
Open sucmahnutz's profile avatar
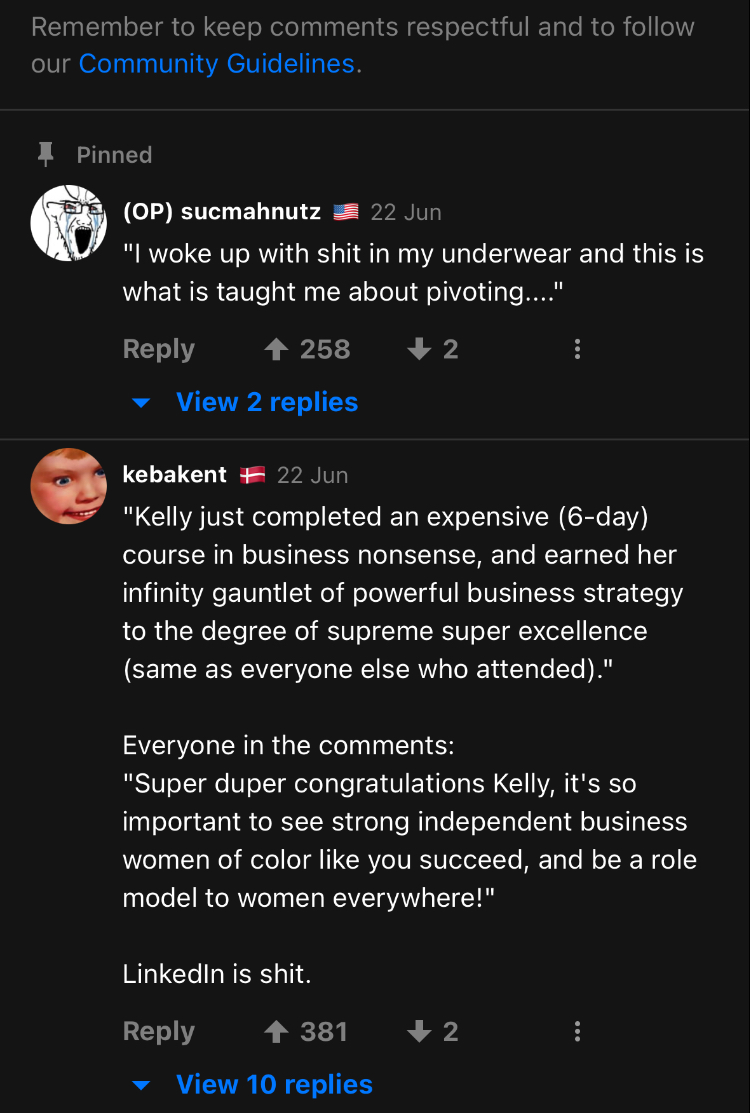69,222
